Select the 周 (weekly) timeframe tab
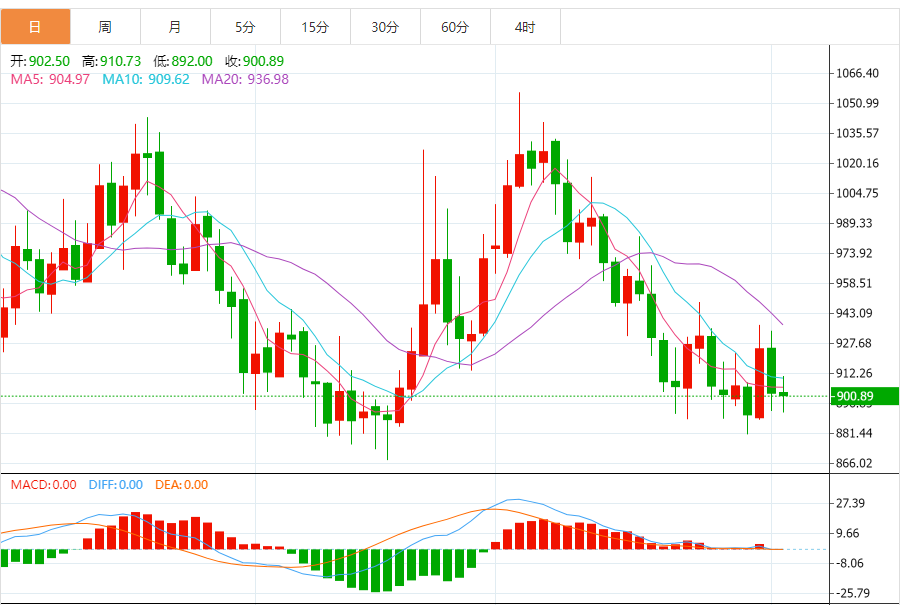906x605 pixels. click(105, 27)
